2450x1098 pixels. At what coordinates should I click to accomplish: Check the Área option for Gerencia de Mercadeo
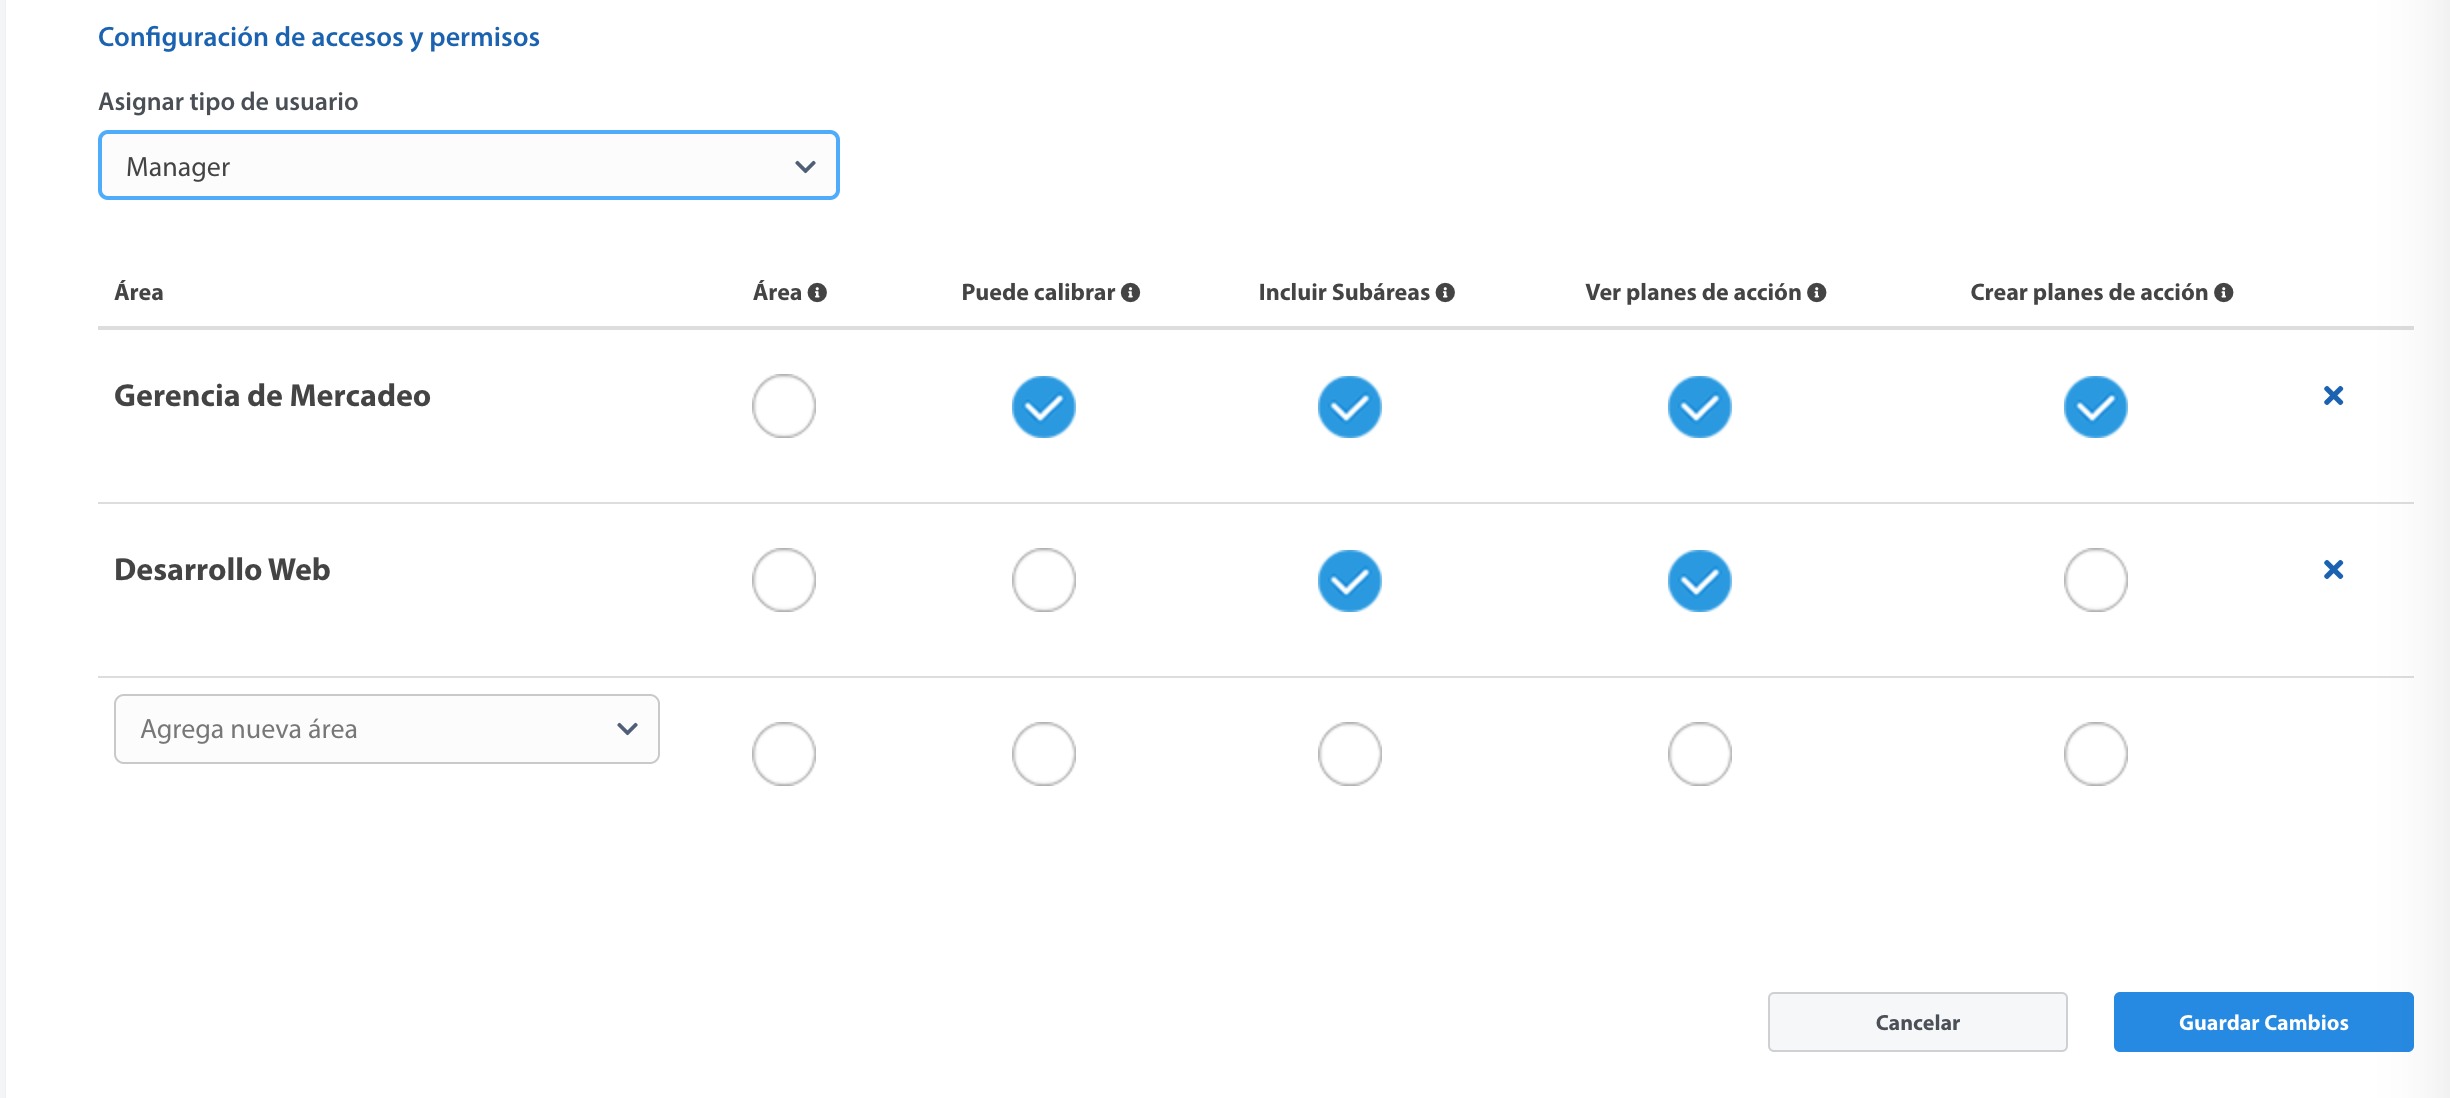784,406
